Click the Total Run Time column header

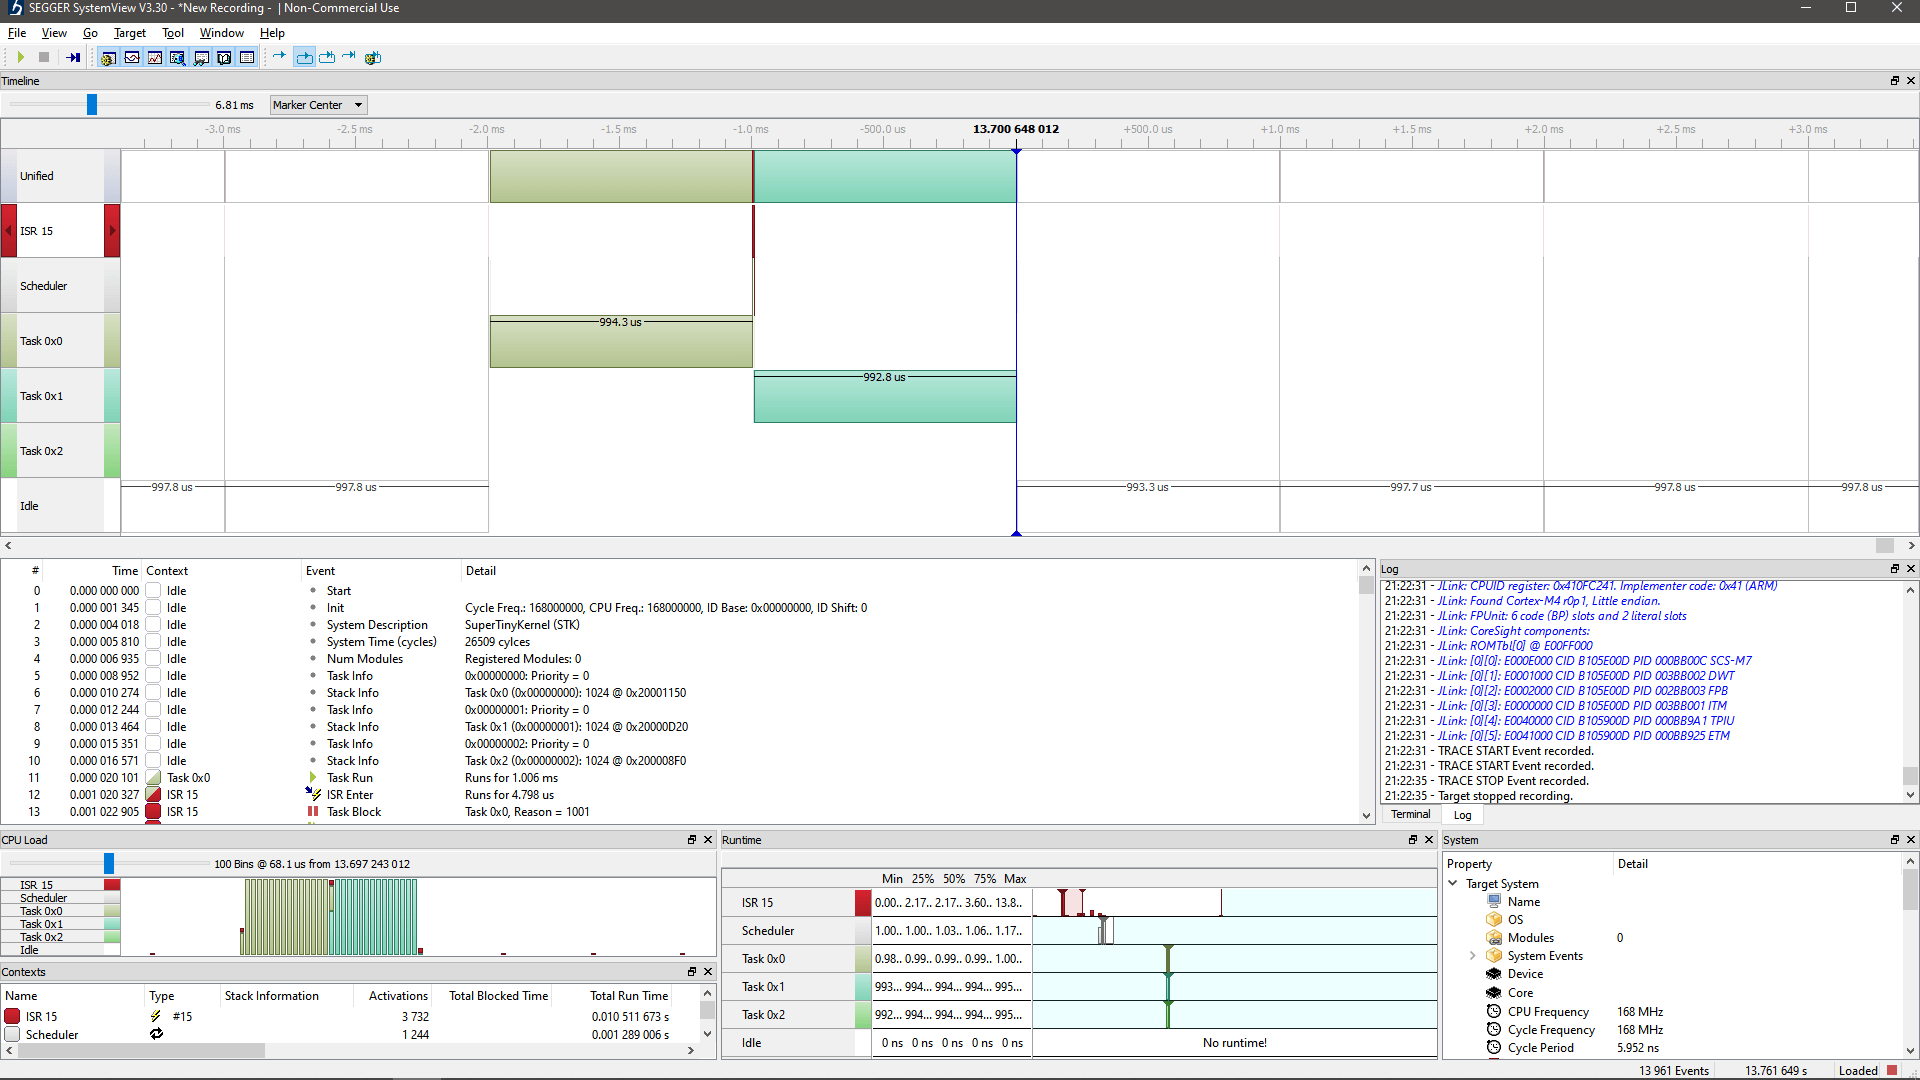click(628, 996)
